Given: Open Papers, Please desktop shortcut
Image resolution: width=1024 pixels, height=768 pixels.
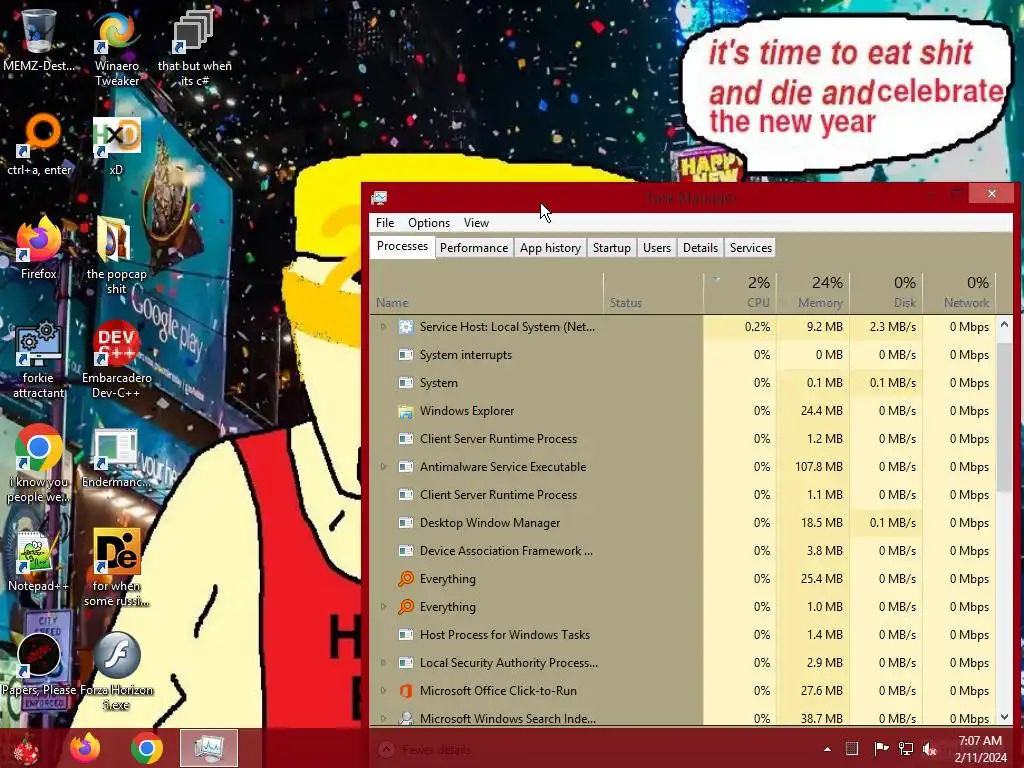Looking at the screenshot, I should coord(39,664).
